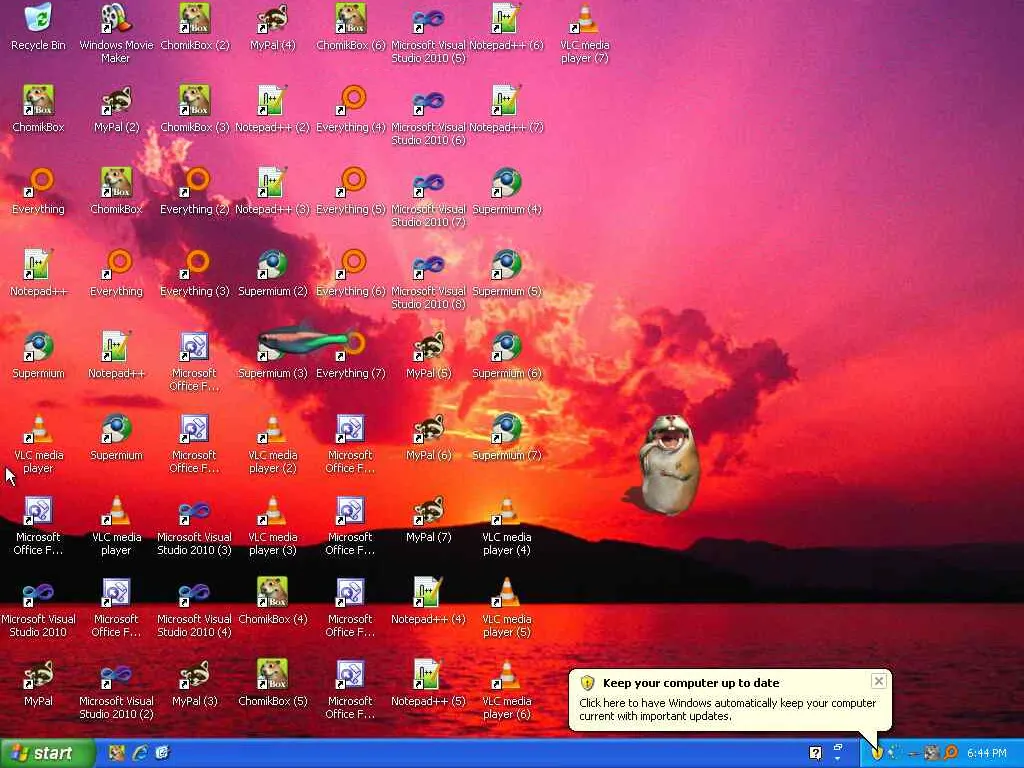Click the 'Keep your computer up to date' balloon

(x=729, y=699)
